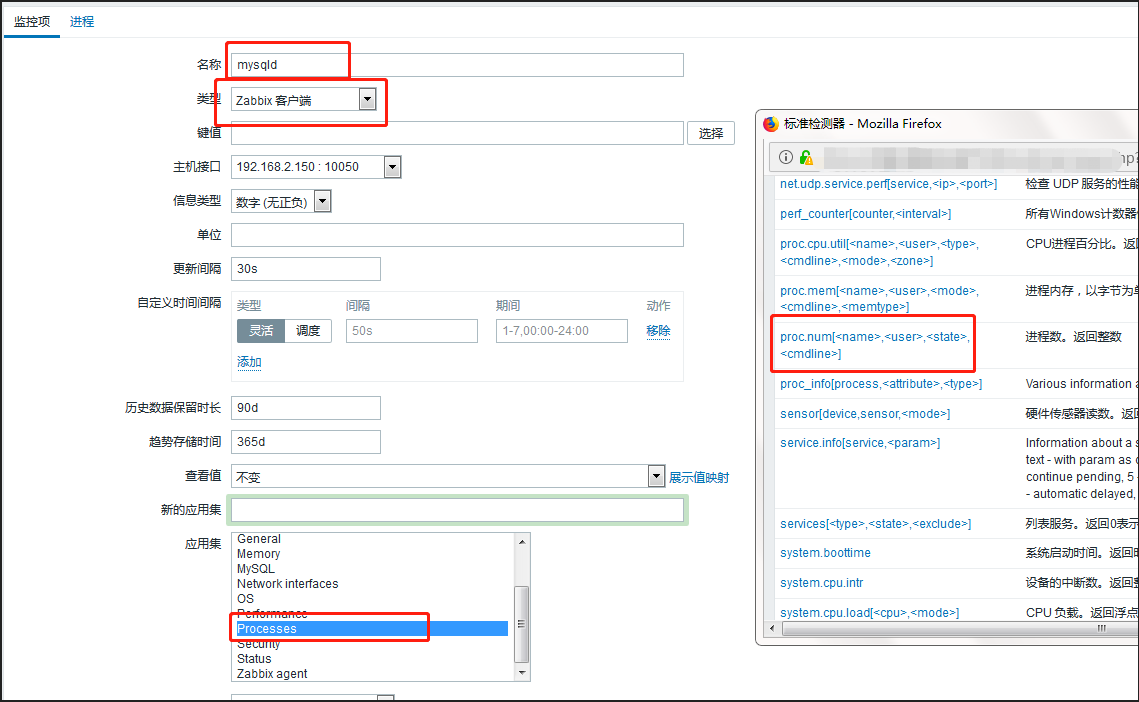Image resolution: width=1139 pixels, height=702 pixels.
Task: Click the 应用集 list scroll up arrow
Action: (522, 541)
